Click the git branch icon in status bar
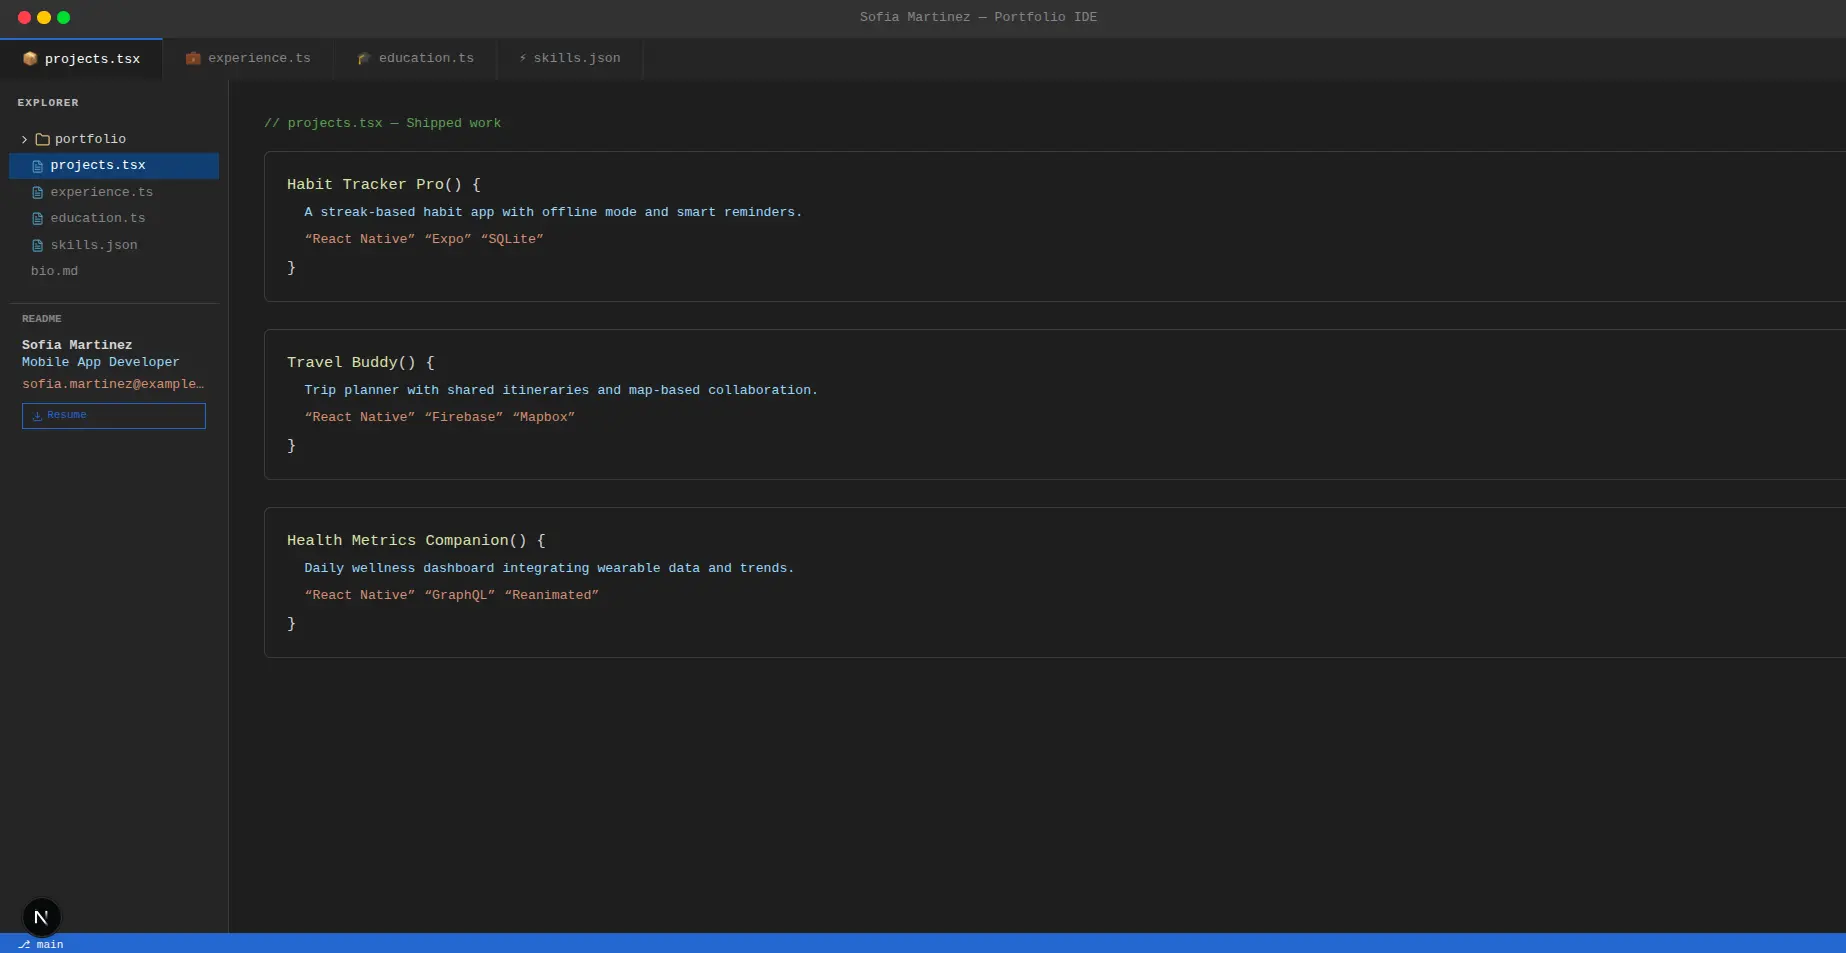The image size is (1846, 953). click(x=24, y=945)
